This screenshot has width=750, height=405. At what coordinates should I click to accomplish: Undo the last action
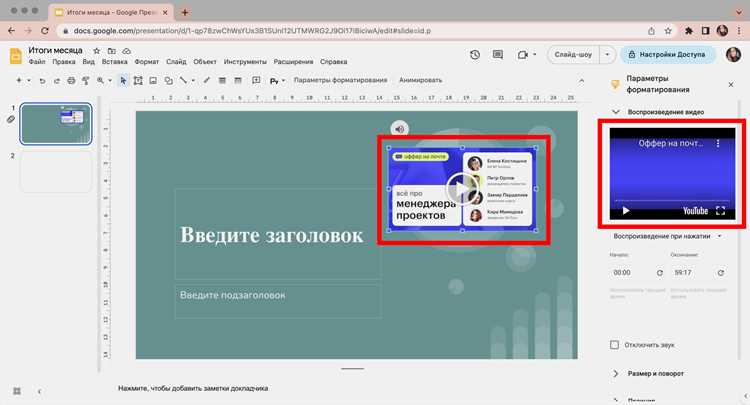coord(42,81)
